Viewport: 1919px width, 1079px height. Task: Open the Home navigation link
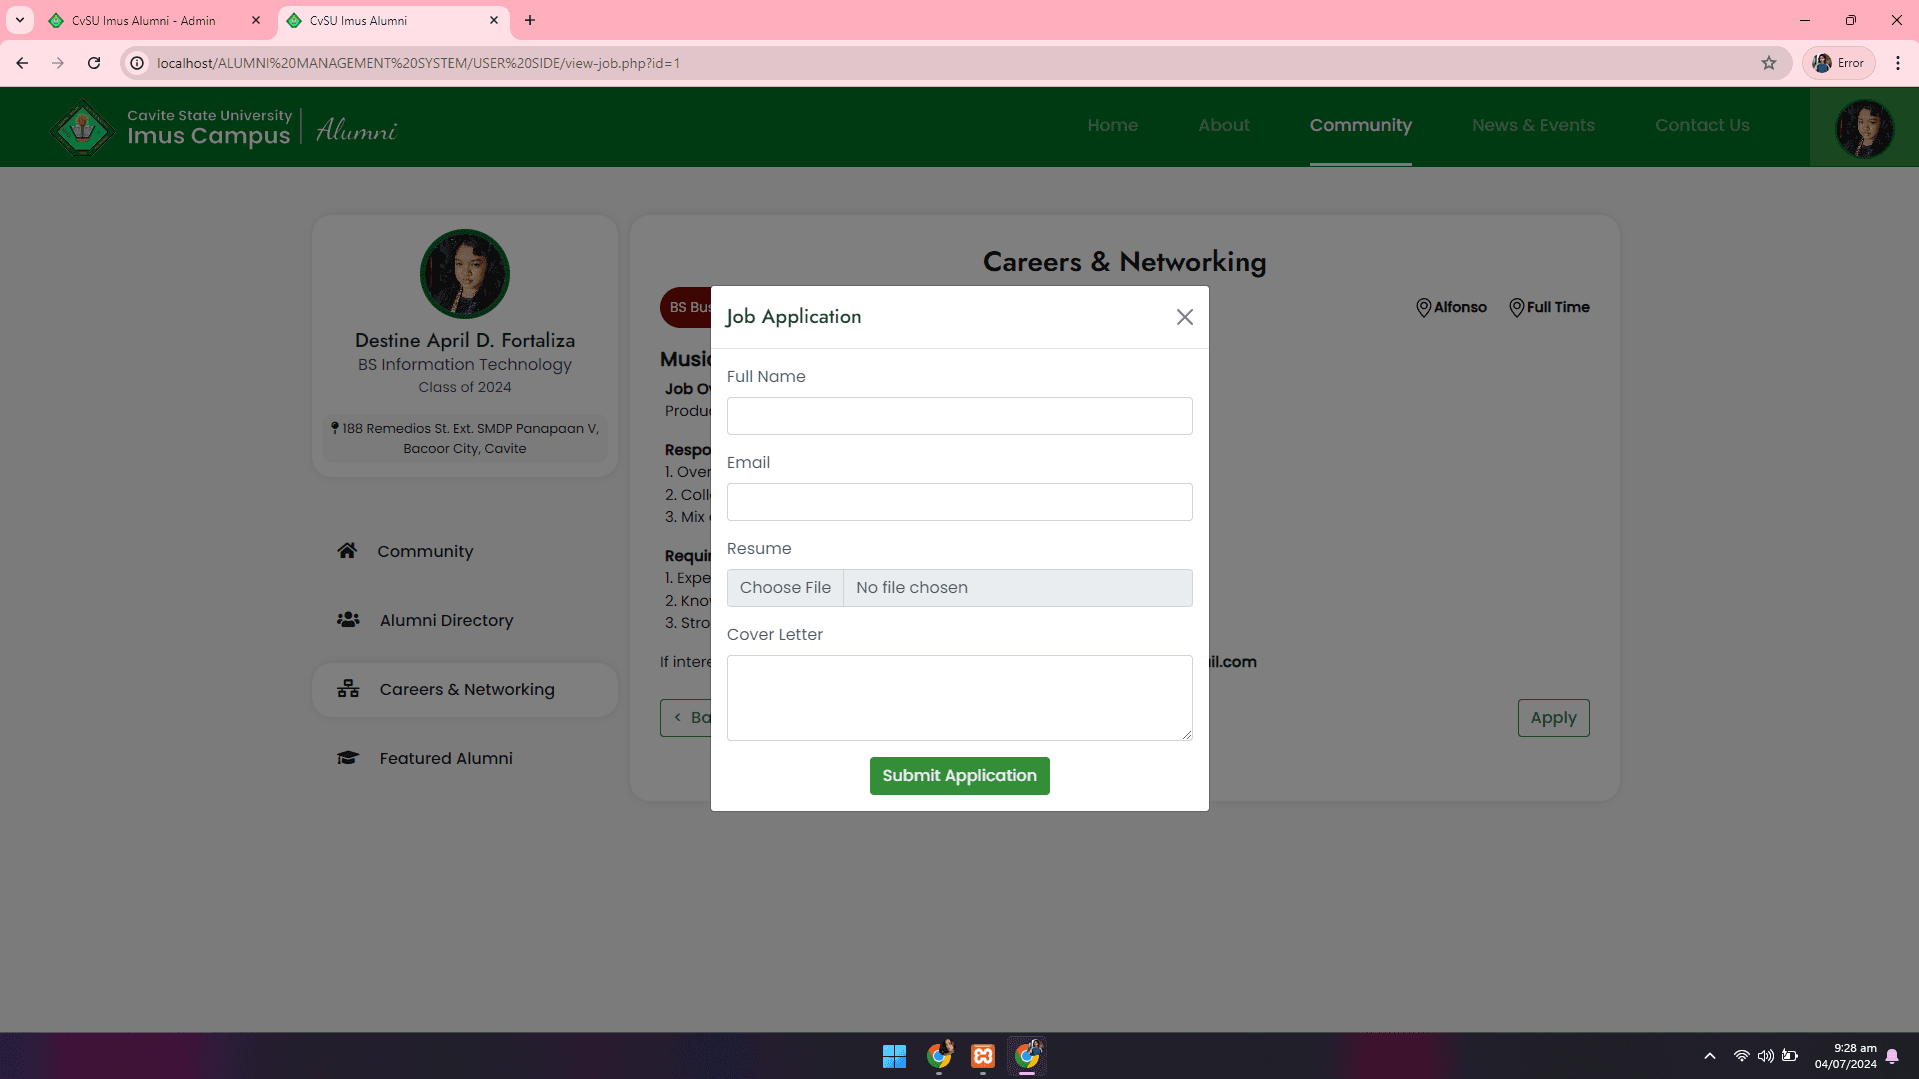click(x=1112, y=125)
